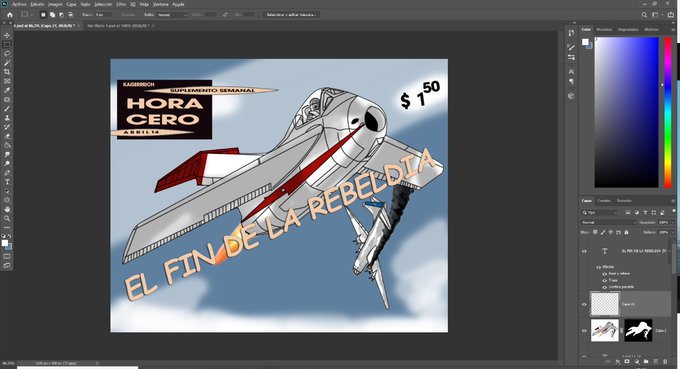Open the search icon at top right
Image resolution: width=680 pixels, height=369 pixels.
644,15
